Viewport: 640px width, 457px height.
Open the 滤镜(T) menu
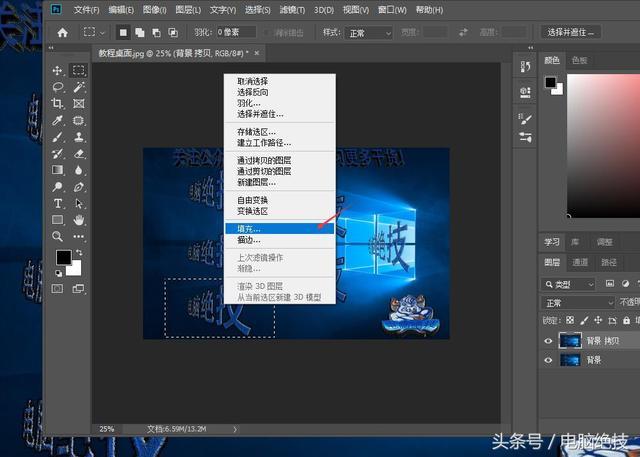[x=292, y=10]
